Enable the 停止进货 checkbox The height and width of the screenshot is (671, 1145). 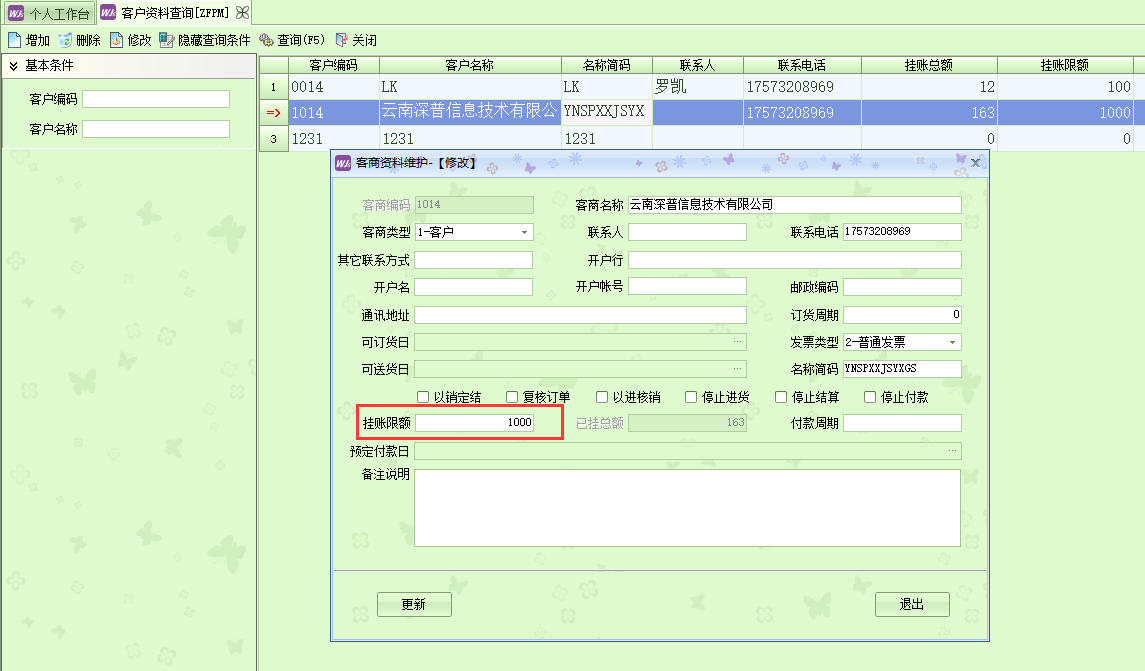(689, 395)
